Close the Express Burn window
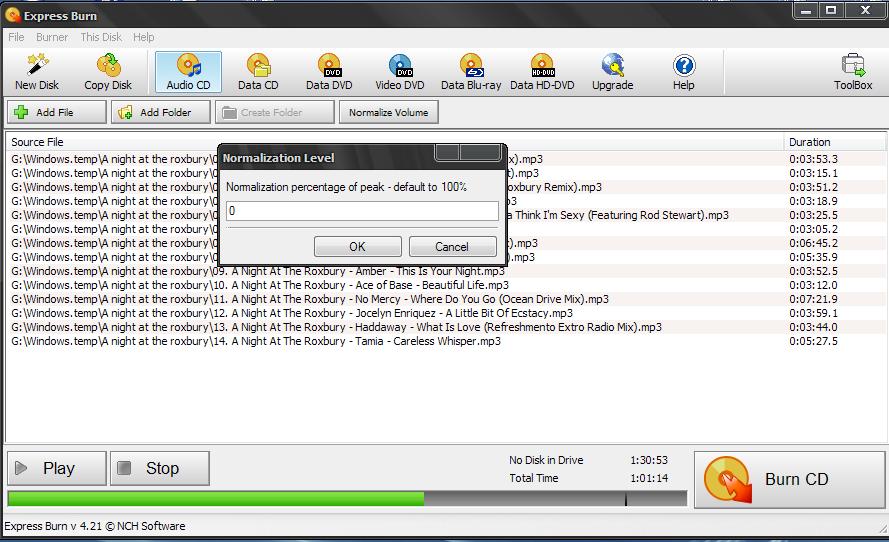This screenshot has width=889, height=542. point(865,10)
